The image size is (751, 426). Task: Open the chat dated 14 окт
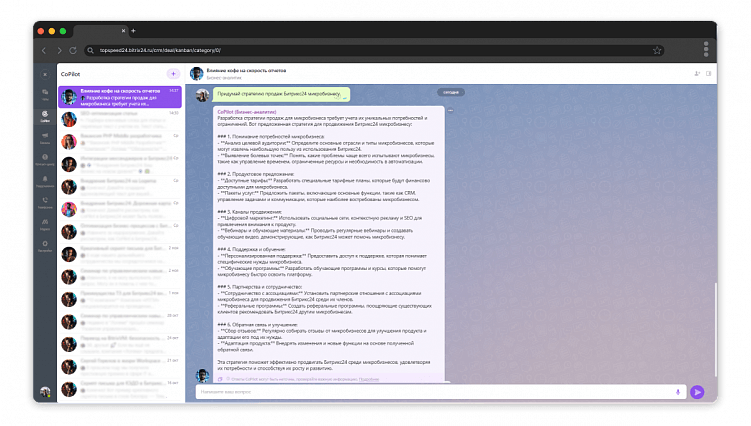pyautogui.click(x=120, y=389)
